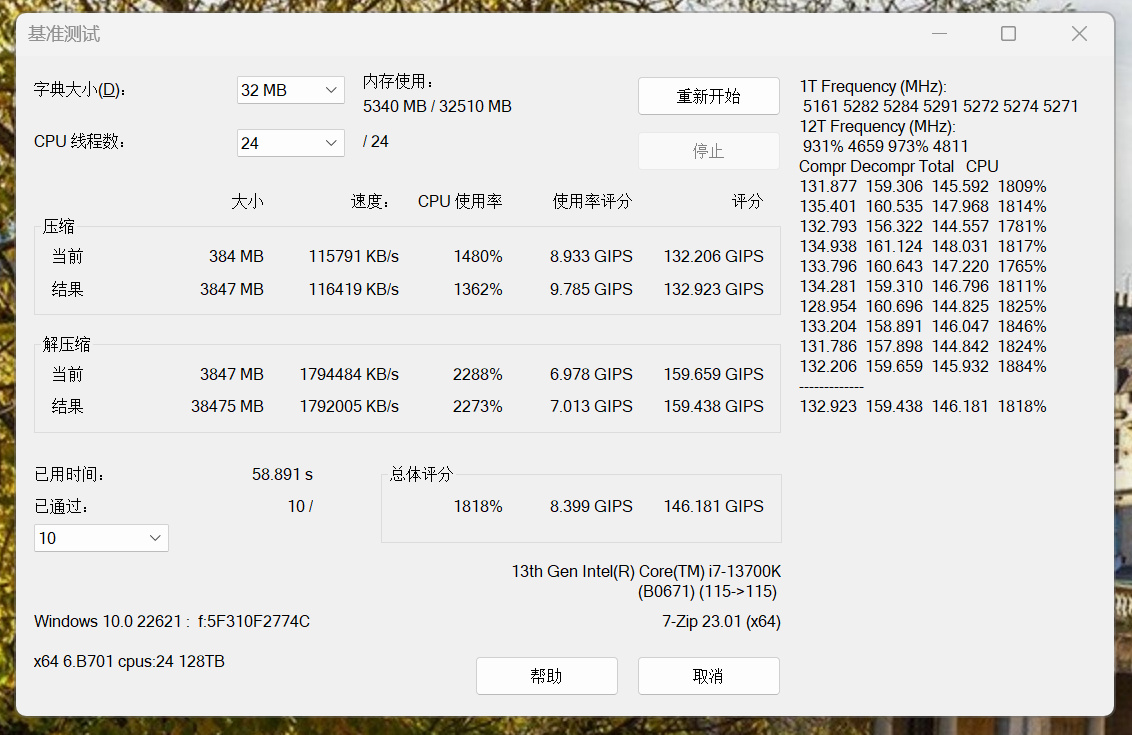Close the 基准测试 benchmark window
The width and height of the screenshot is (1132, 735).
pyautogui.click(x=1079, y=34)
